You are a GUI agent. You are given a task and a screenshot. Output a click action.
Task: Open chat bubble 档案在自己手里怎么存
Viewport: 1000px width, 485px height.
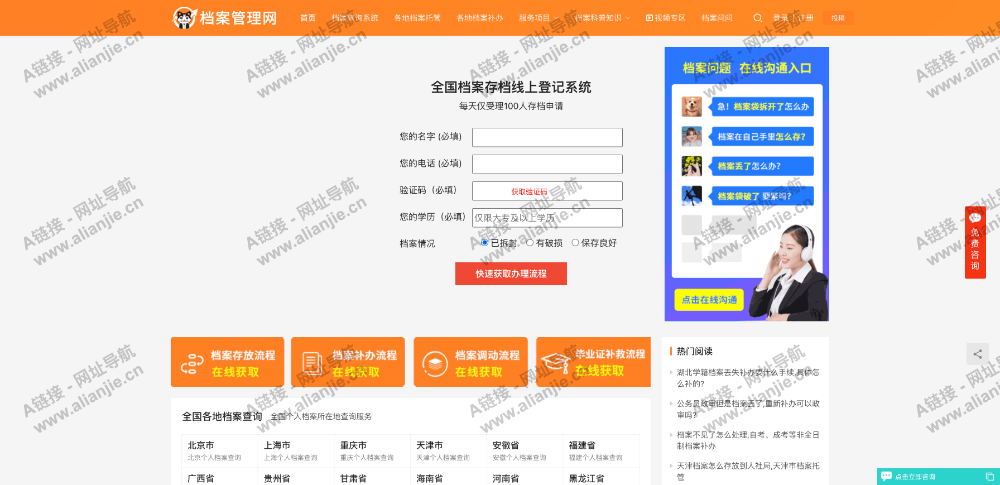click(x=763, y=136)
